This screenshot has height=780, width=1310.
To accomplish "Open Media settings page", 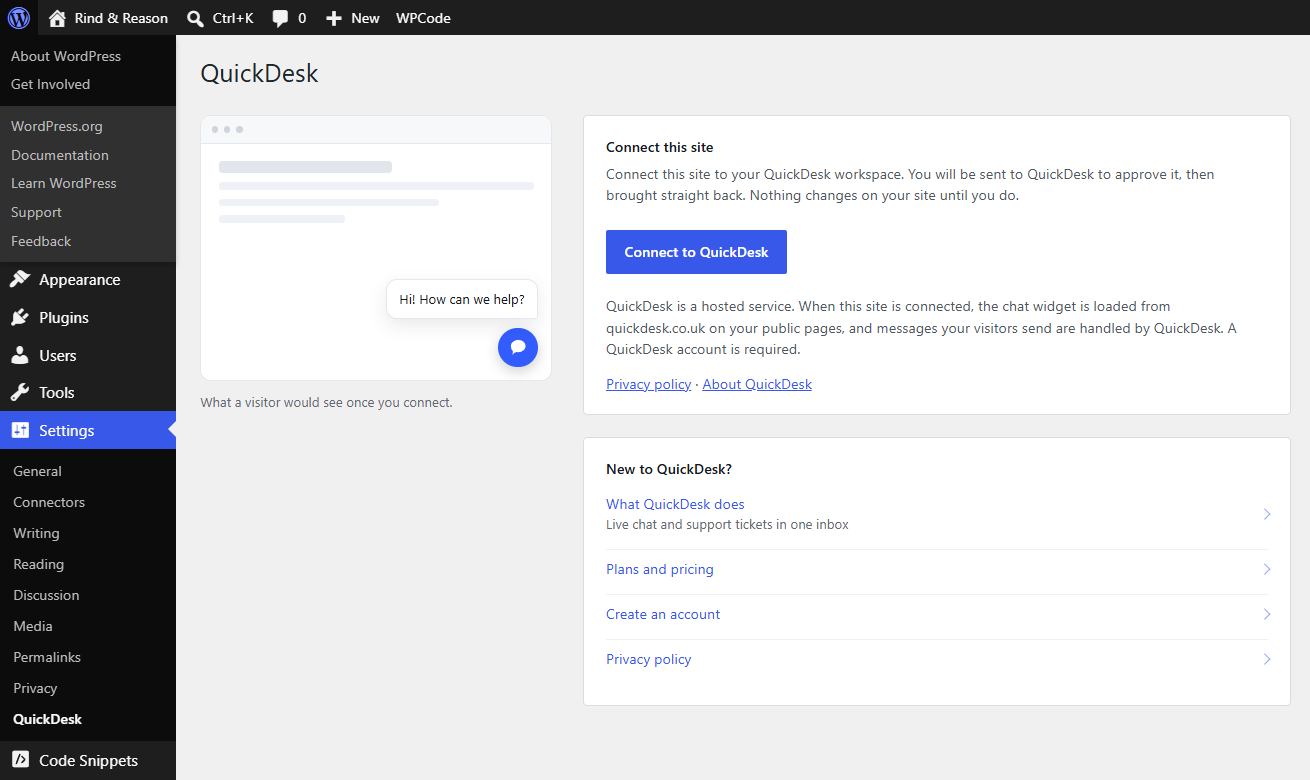I will [33, 626].
